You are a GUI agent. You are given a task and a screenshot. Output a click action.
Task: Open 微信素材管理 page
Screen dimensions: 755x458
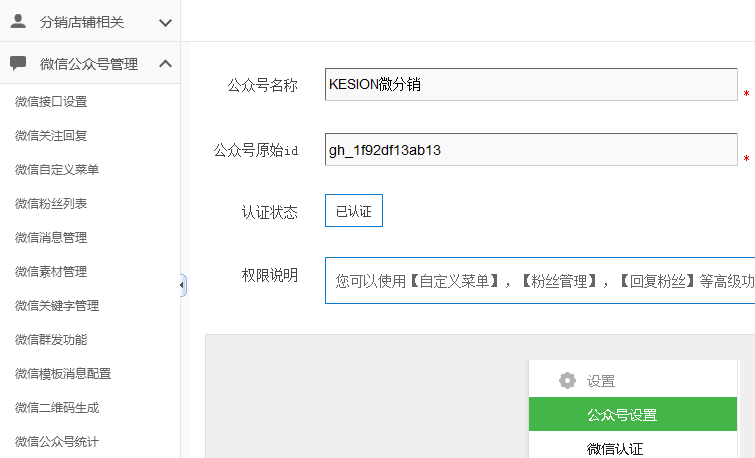51,271
